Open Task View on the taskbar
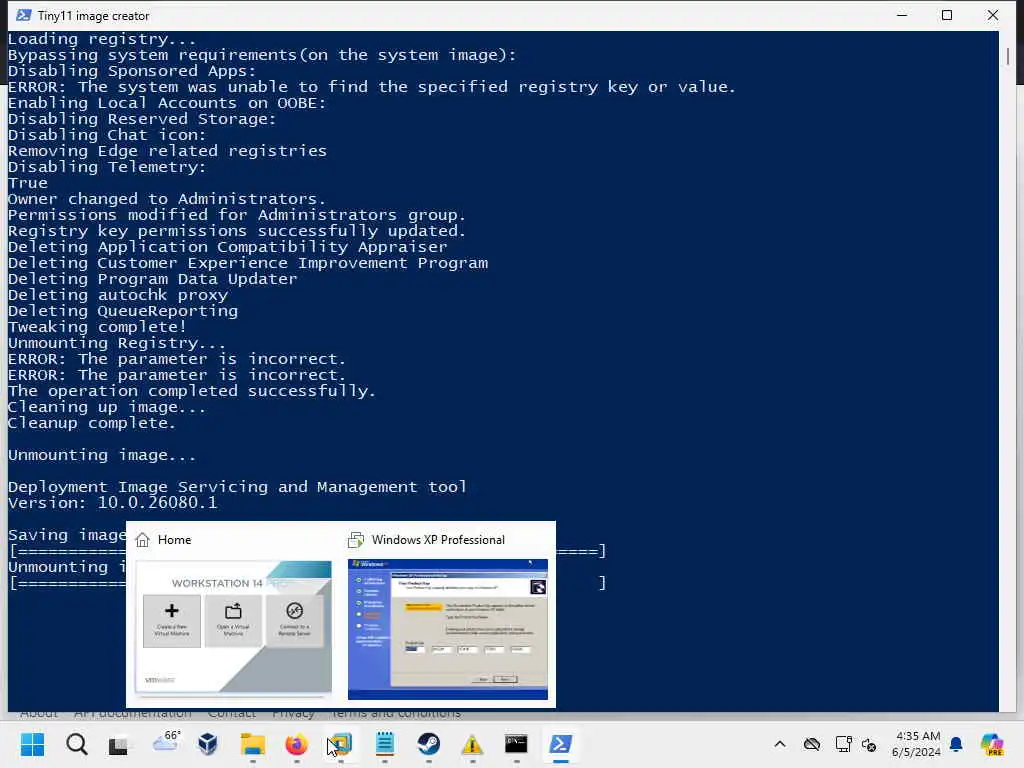 [118, 744]
